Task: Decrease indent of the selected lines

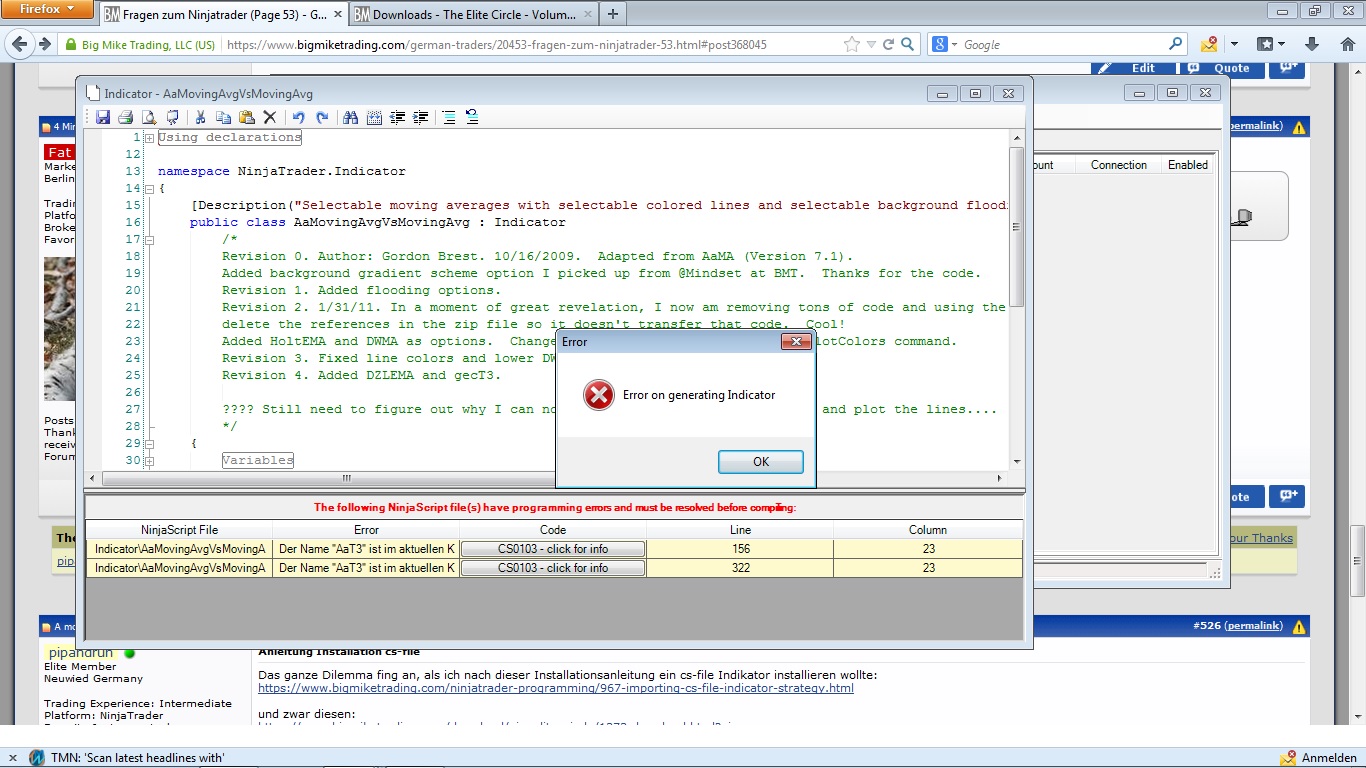Action: (x=398, y=117)
